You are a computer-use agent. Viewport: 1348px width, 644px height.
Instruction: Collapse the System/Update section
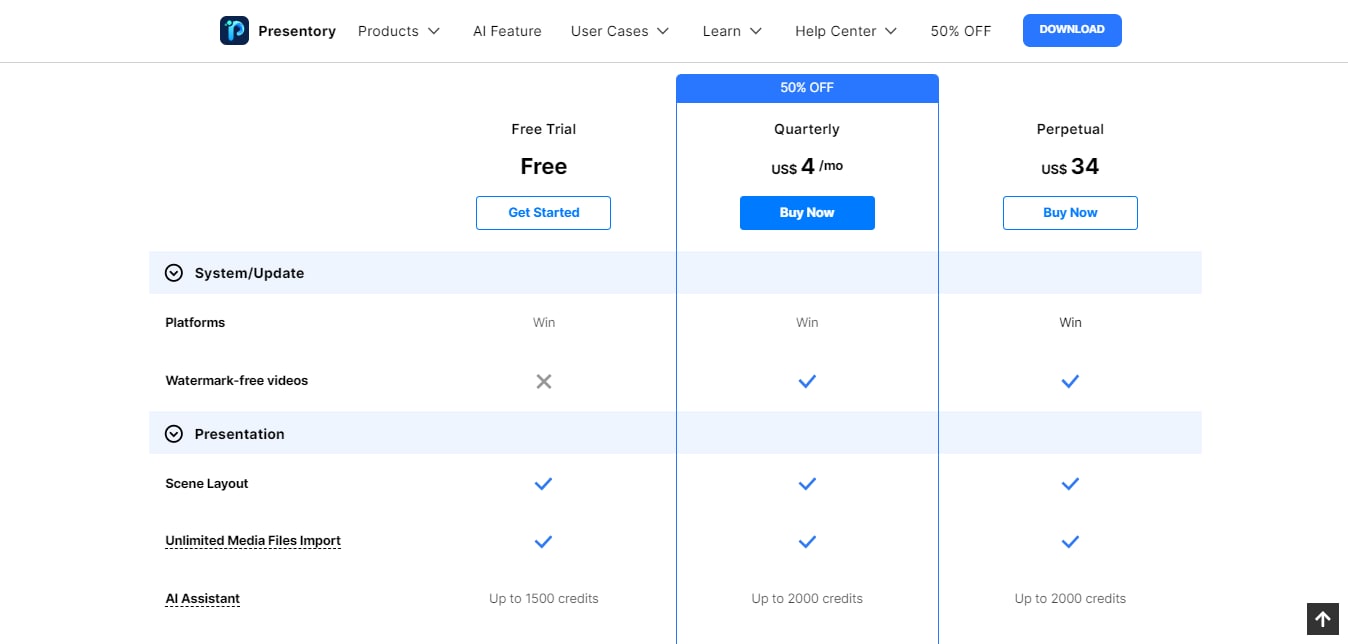[174, 273]
